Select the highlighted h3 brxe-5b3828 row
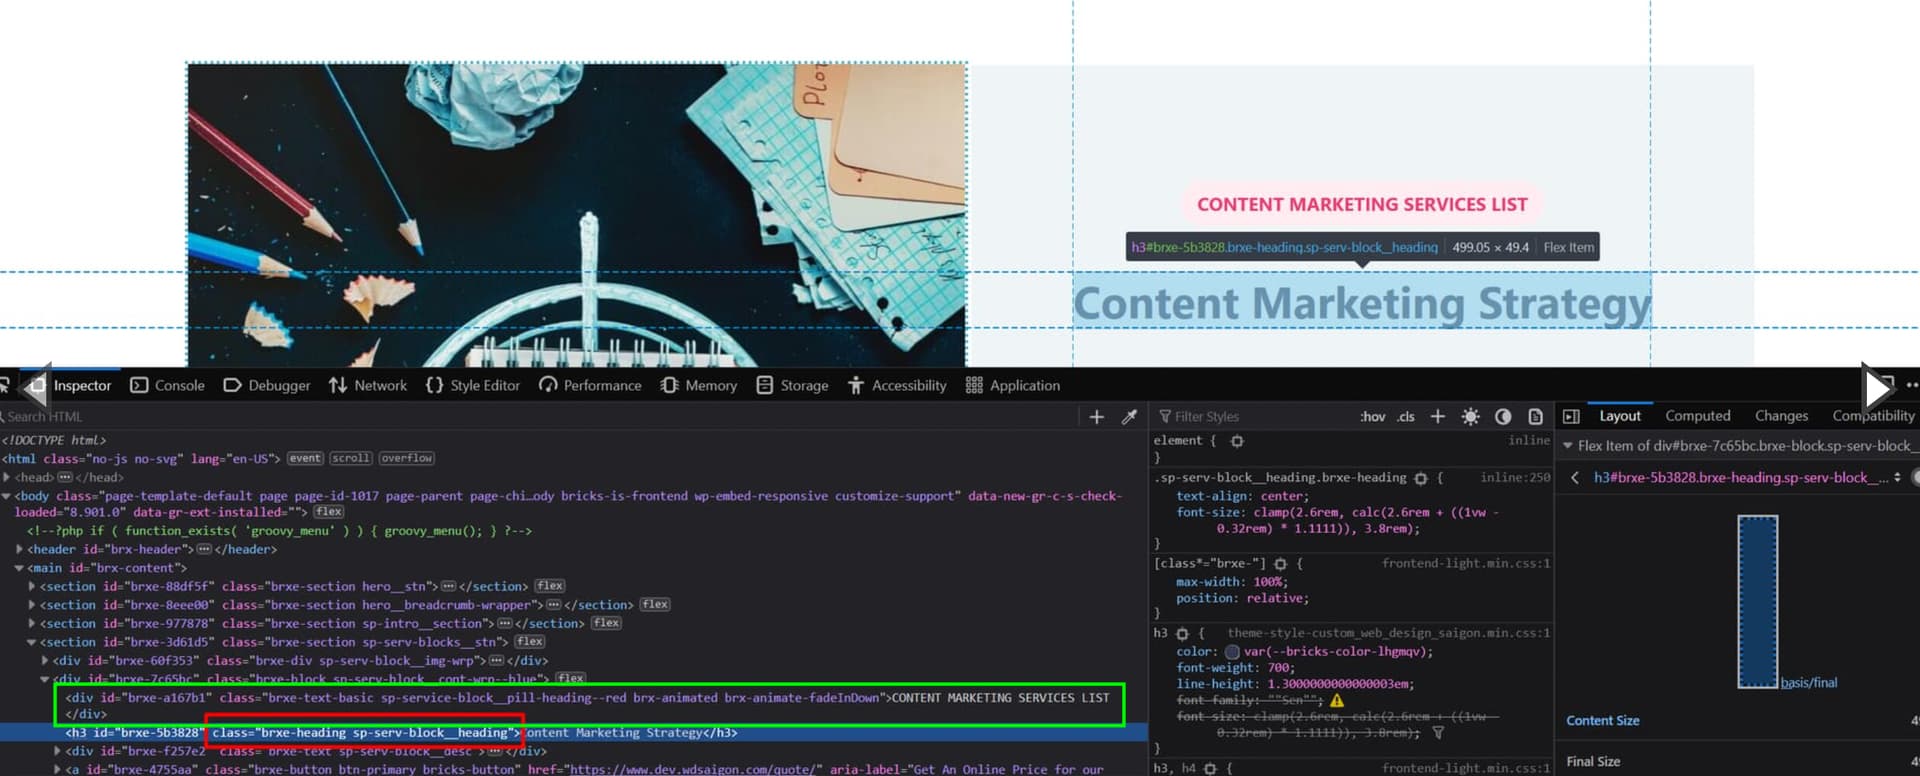 [574, 733]
